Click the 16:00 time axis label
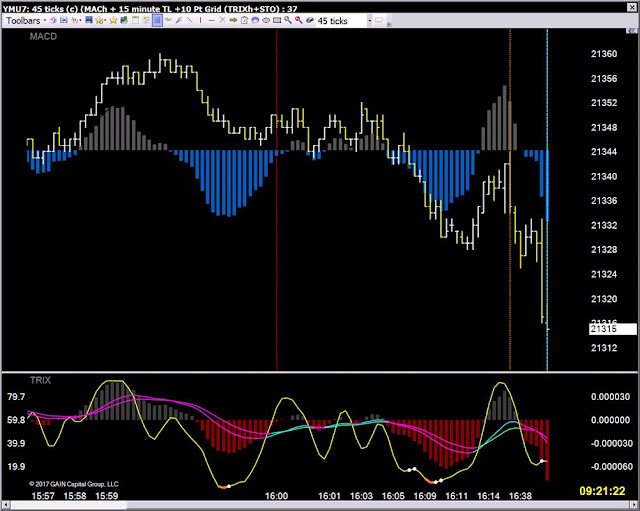The height and width of the screenshot is (511, 640). [x=276, y=496]
